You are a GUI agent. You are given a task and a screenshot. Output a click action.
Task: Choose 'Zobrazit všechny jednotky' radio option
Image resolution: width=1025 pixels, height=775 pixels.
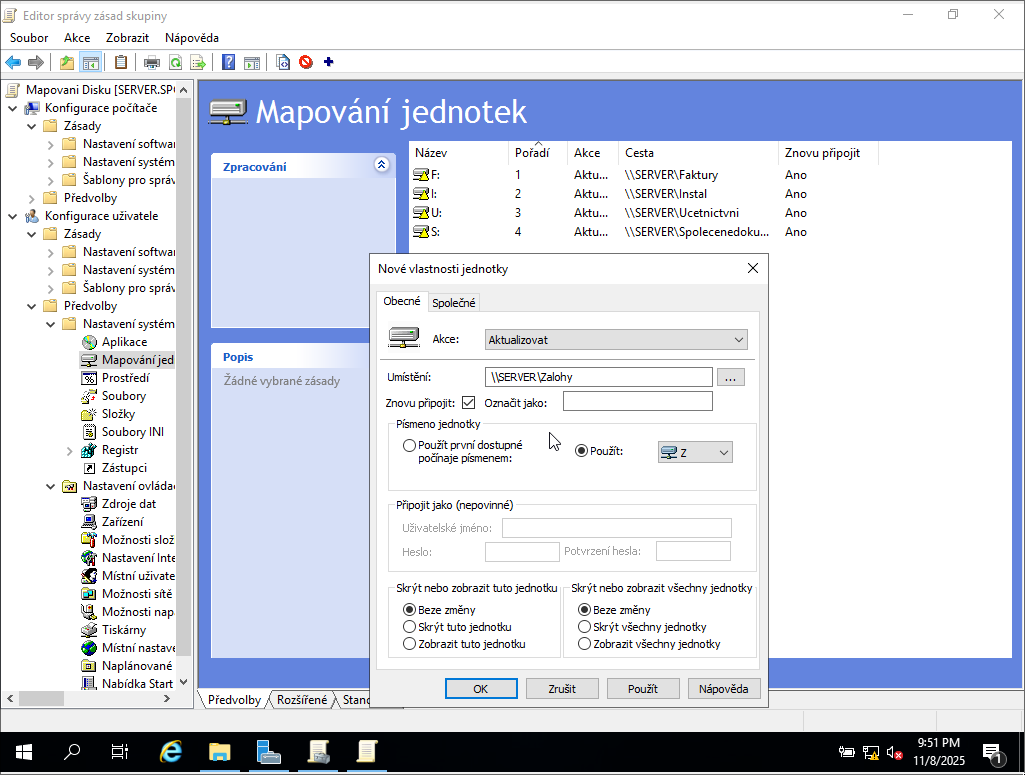click(584, 644)
